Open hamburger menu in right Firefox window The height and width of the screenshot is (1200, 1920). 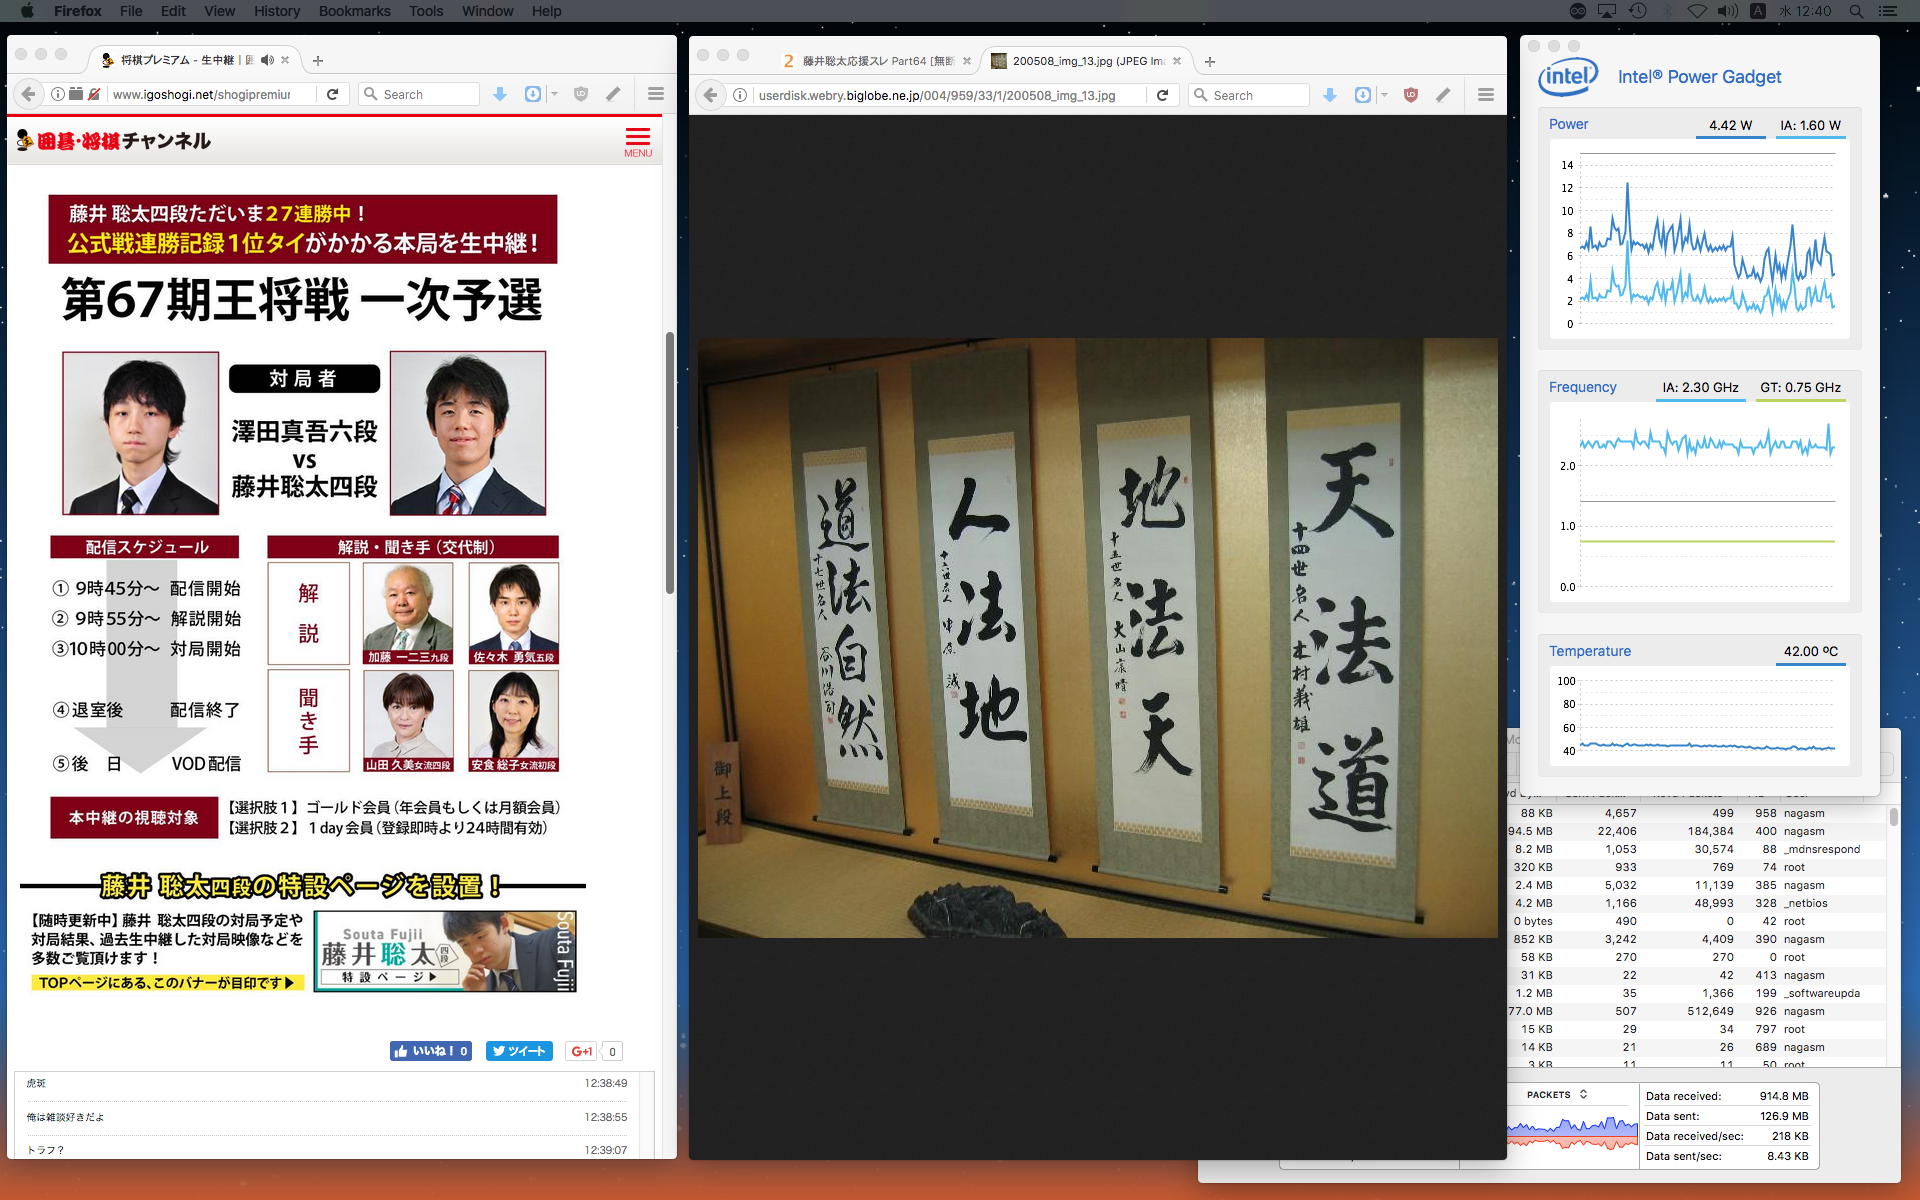tap(1485, 95)
